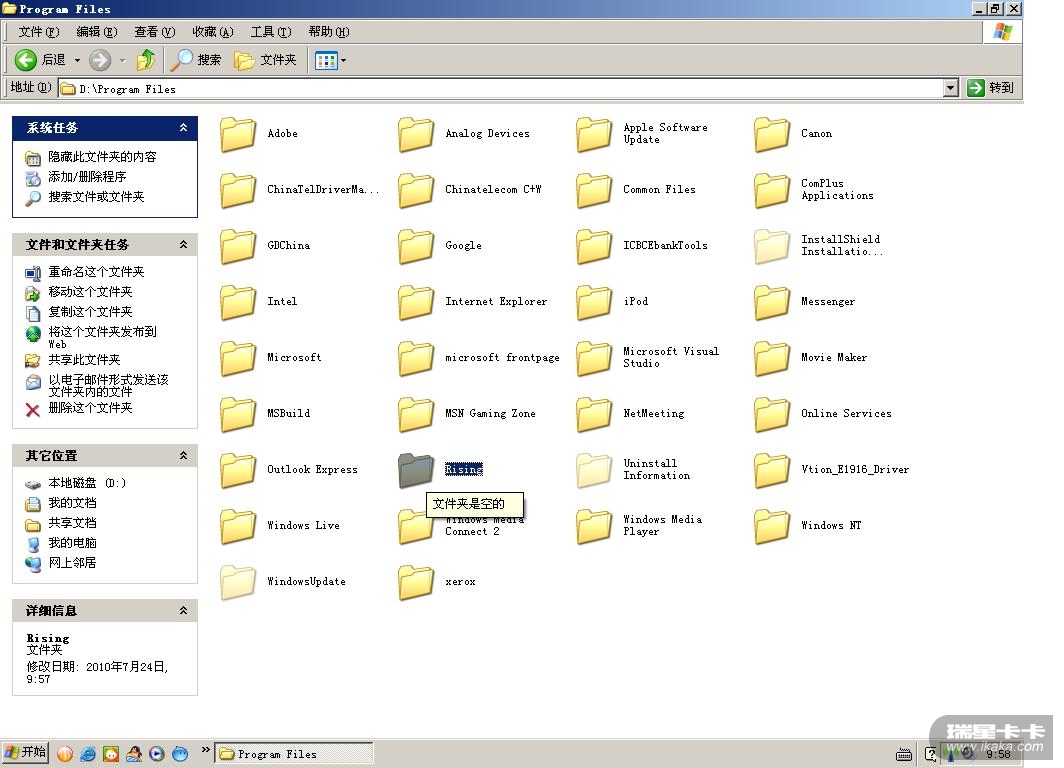Open the Views dropdown in toolbar
This screenshot has height=768, width=1064.
click(x=330, y=60)
